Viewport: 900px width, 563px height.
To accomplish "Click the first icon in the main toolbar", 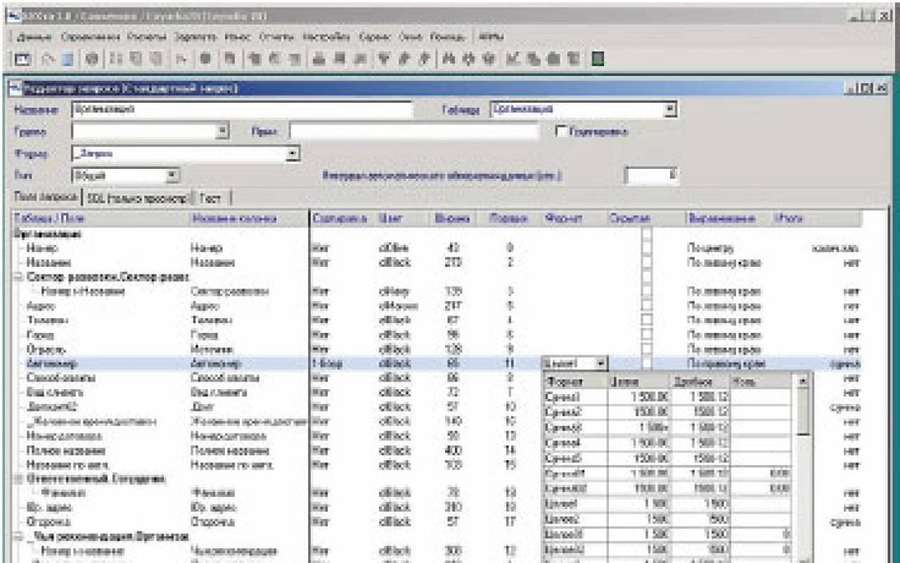I will 20,59.
